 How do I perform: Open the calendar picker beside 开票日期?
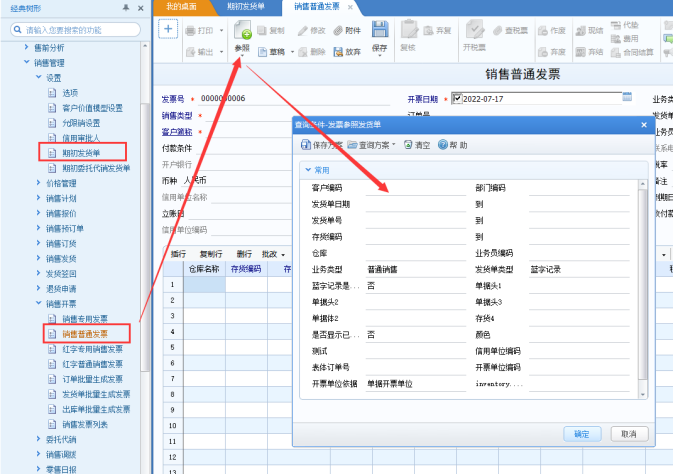point(627,97)
